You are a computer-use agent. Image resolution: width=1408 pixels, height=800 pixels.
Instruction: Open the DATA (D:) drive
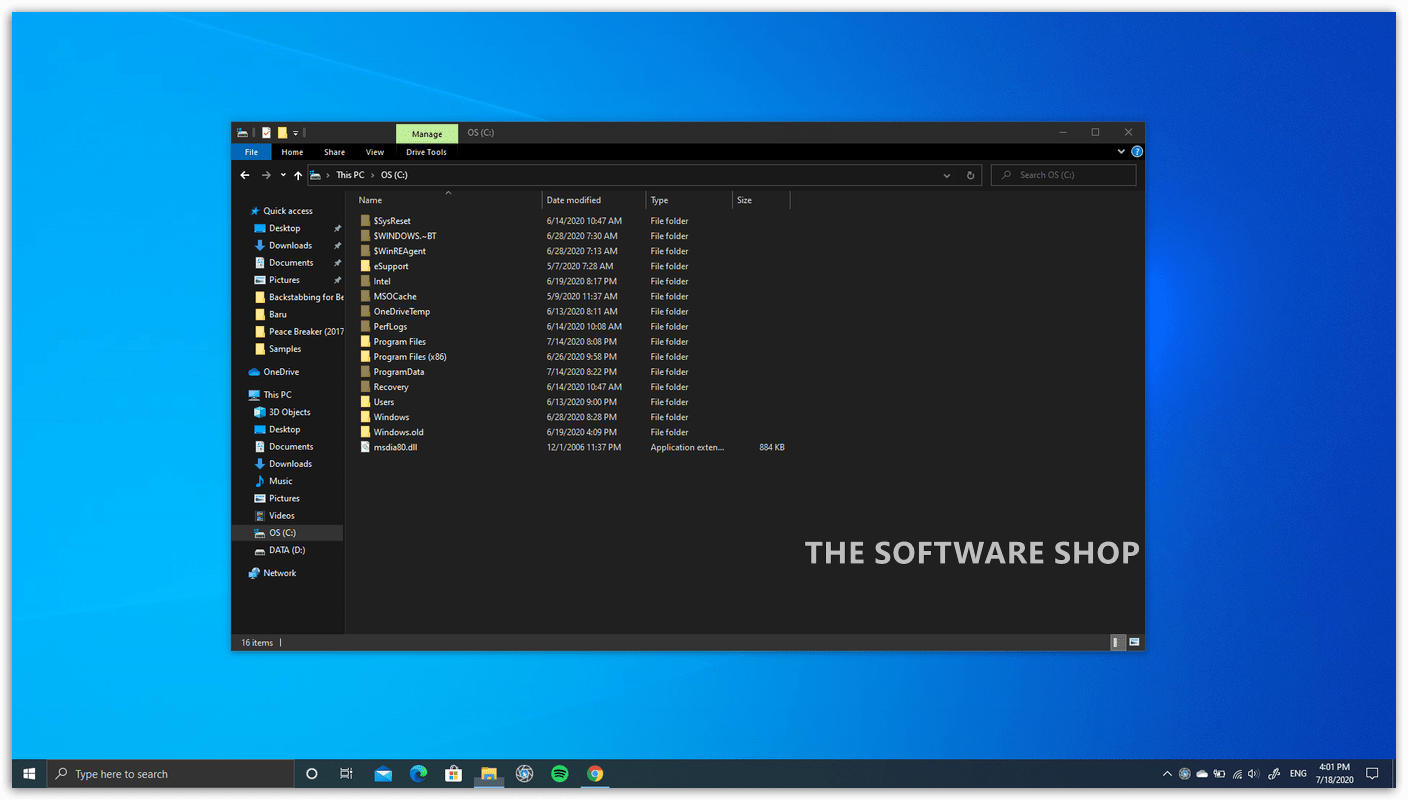(288, 549)
